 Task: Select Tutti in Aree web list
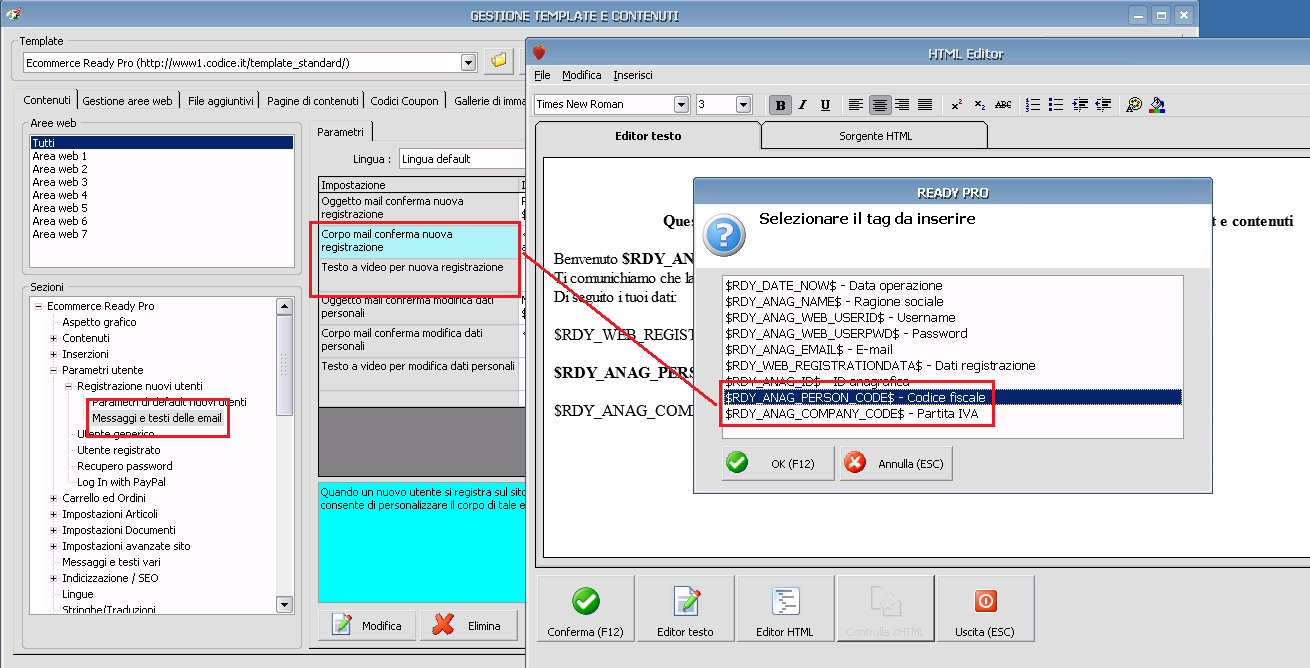(x=162, y=143)
